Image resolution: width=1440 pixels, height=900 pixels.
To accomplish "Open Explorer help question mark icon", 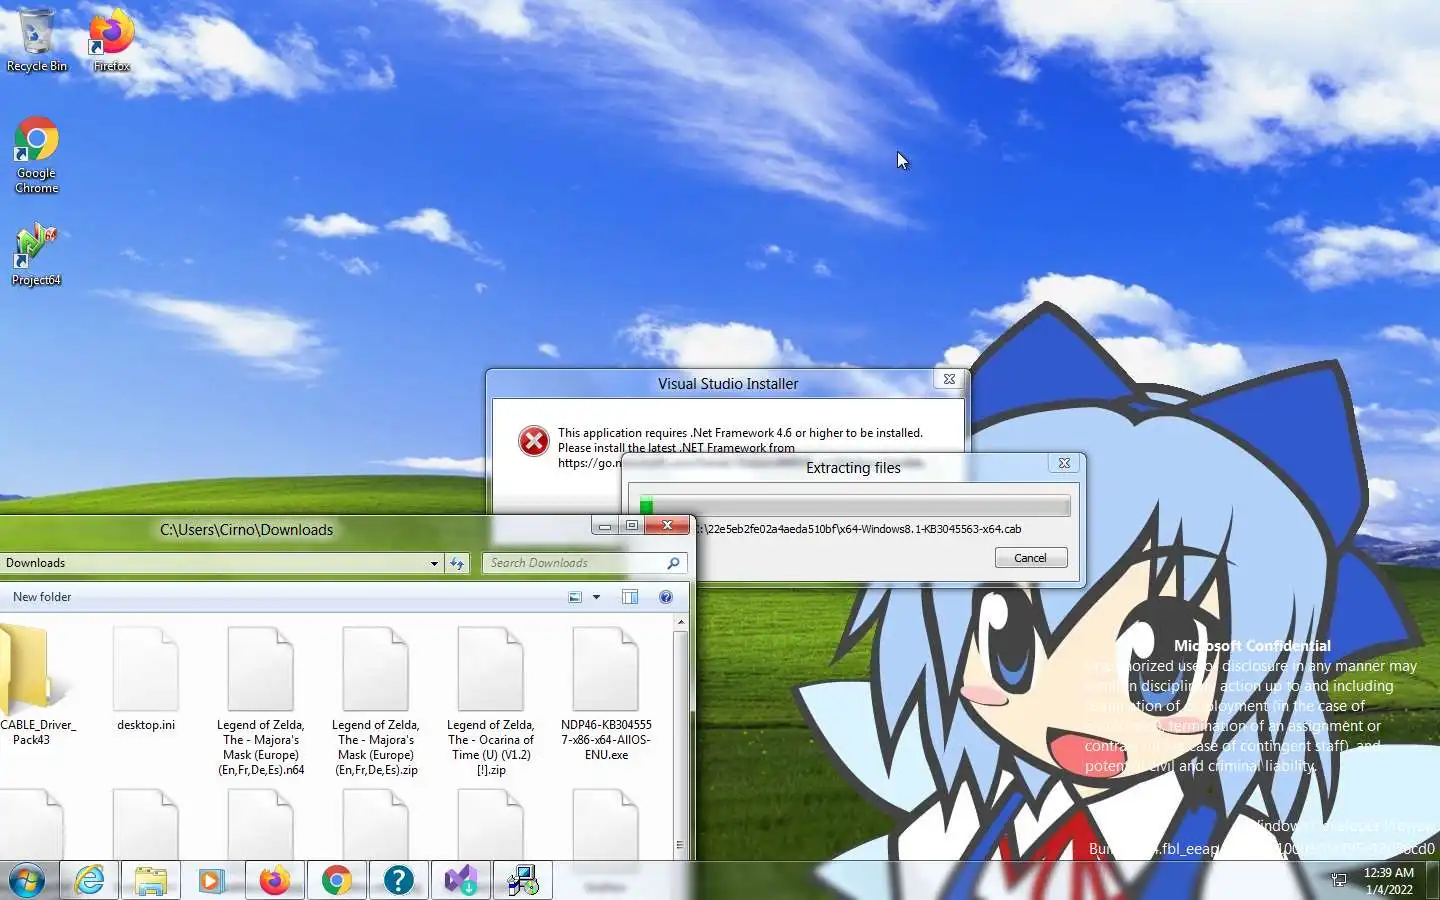I will click(x=666, y=597).
